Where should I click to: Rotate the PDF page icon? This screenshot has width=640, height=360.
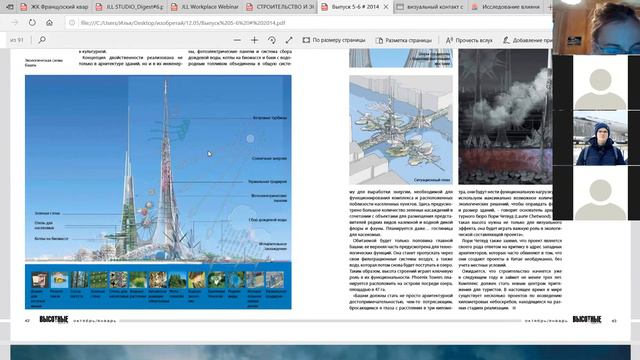[272, 40]
